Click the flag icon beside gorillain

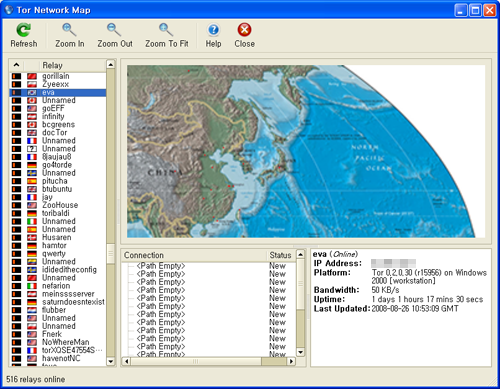point(32,76)
